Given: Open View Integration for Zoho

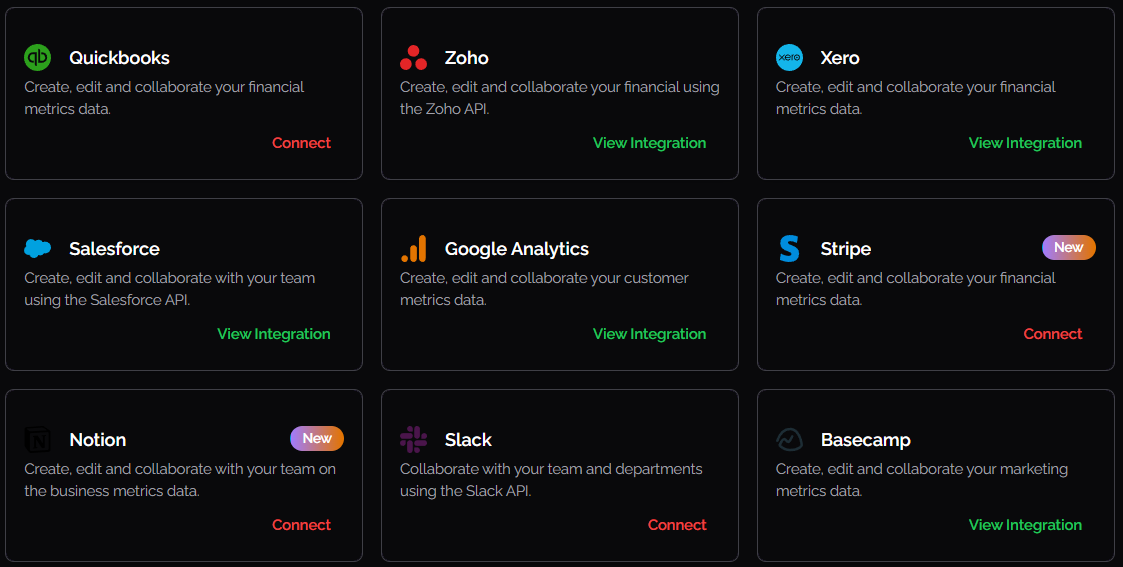Looking at the screenshot, I should tap(649, 143).
